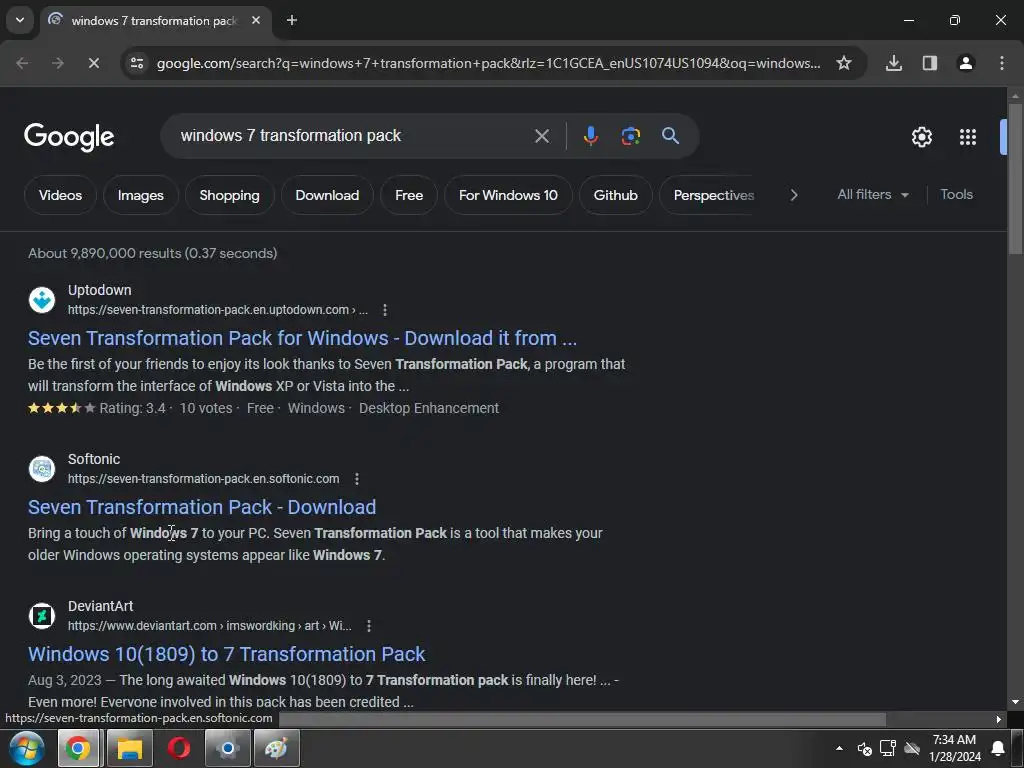Click the address bar URL
Viewport: 1024px width, 768px height.
488,63
